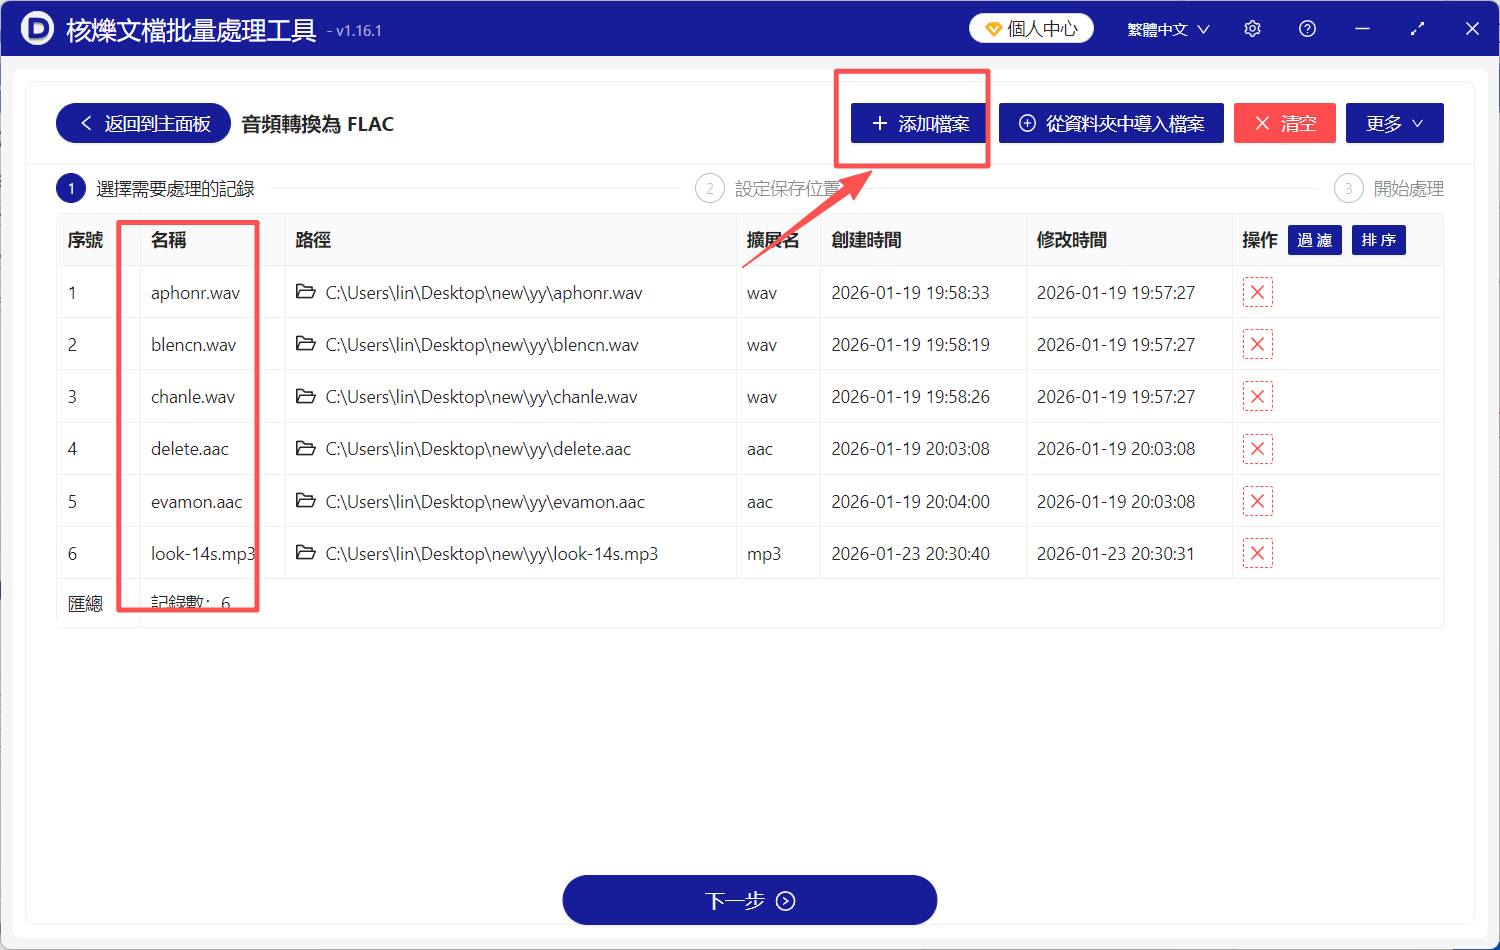Go to step 2 設定保存位置

click(768, 188)
